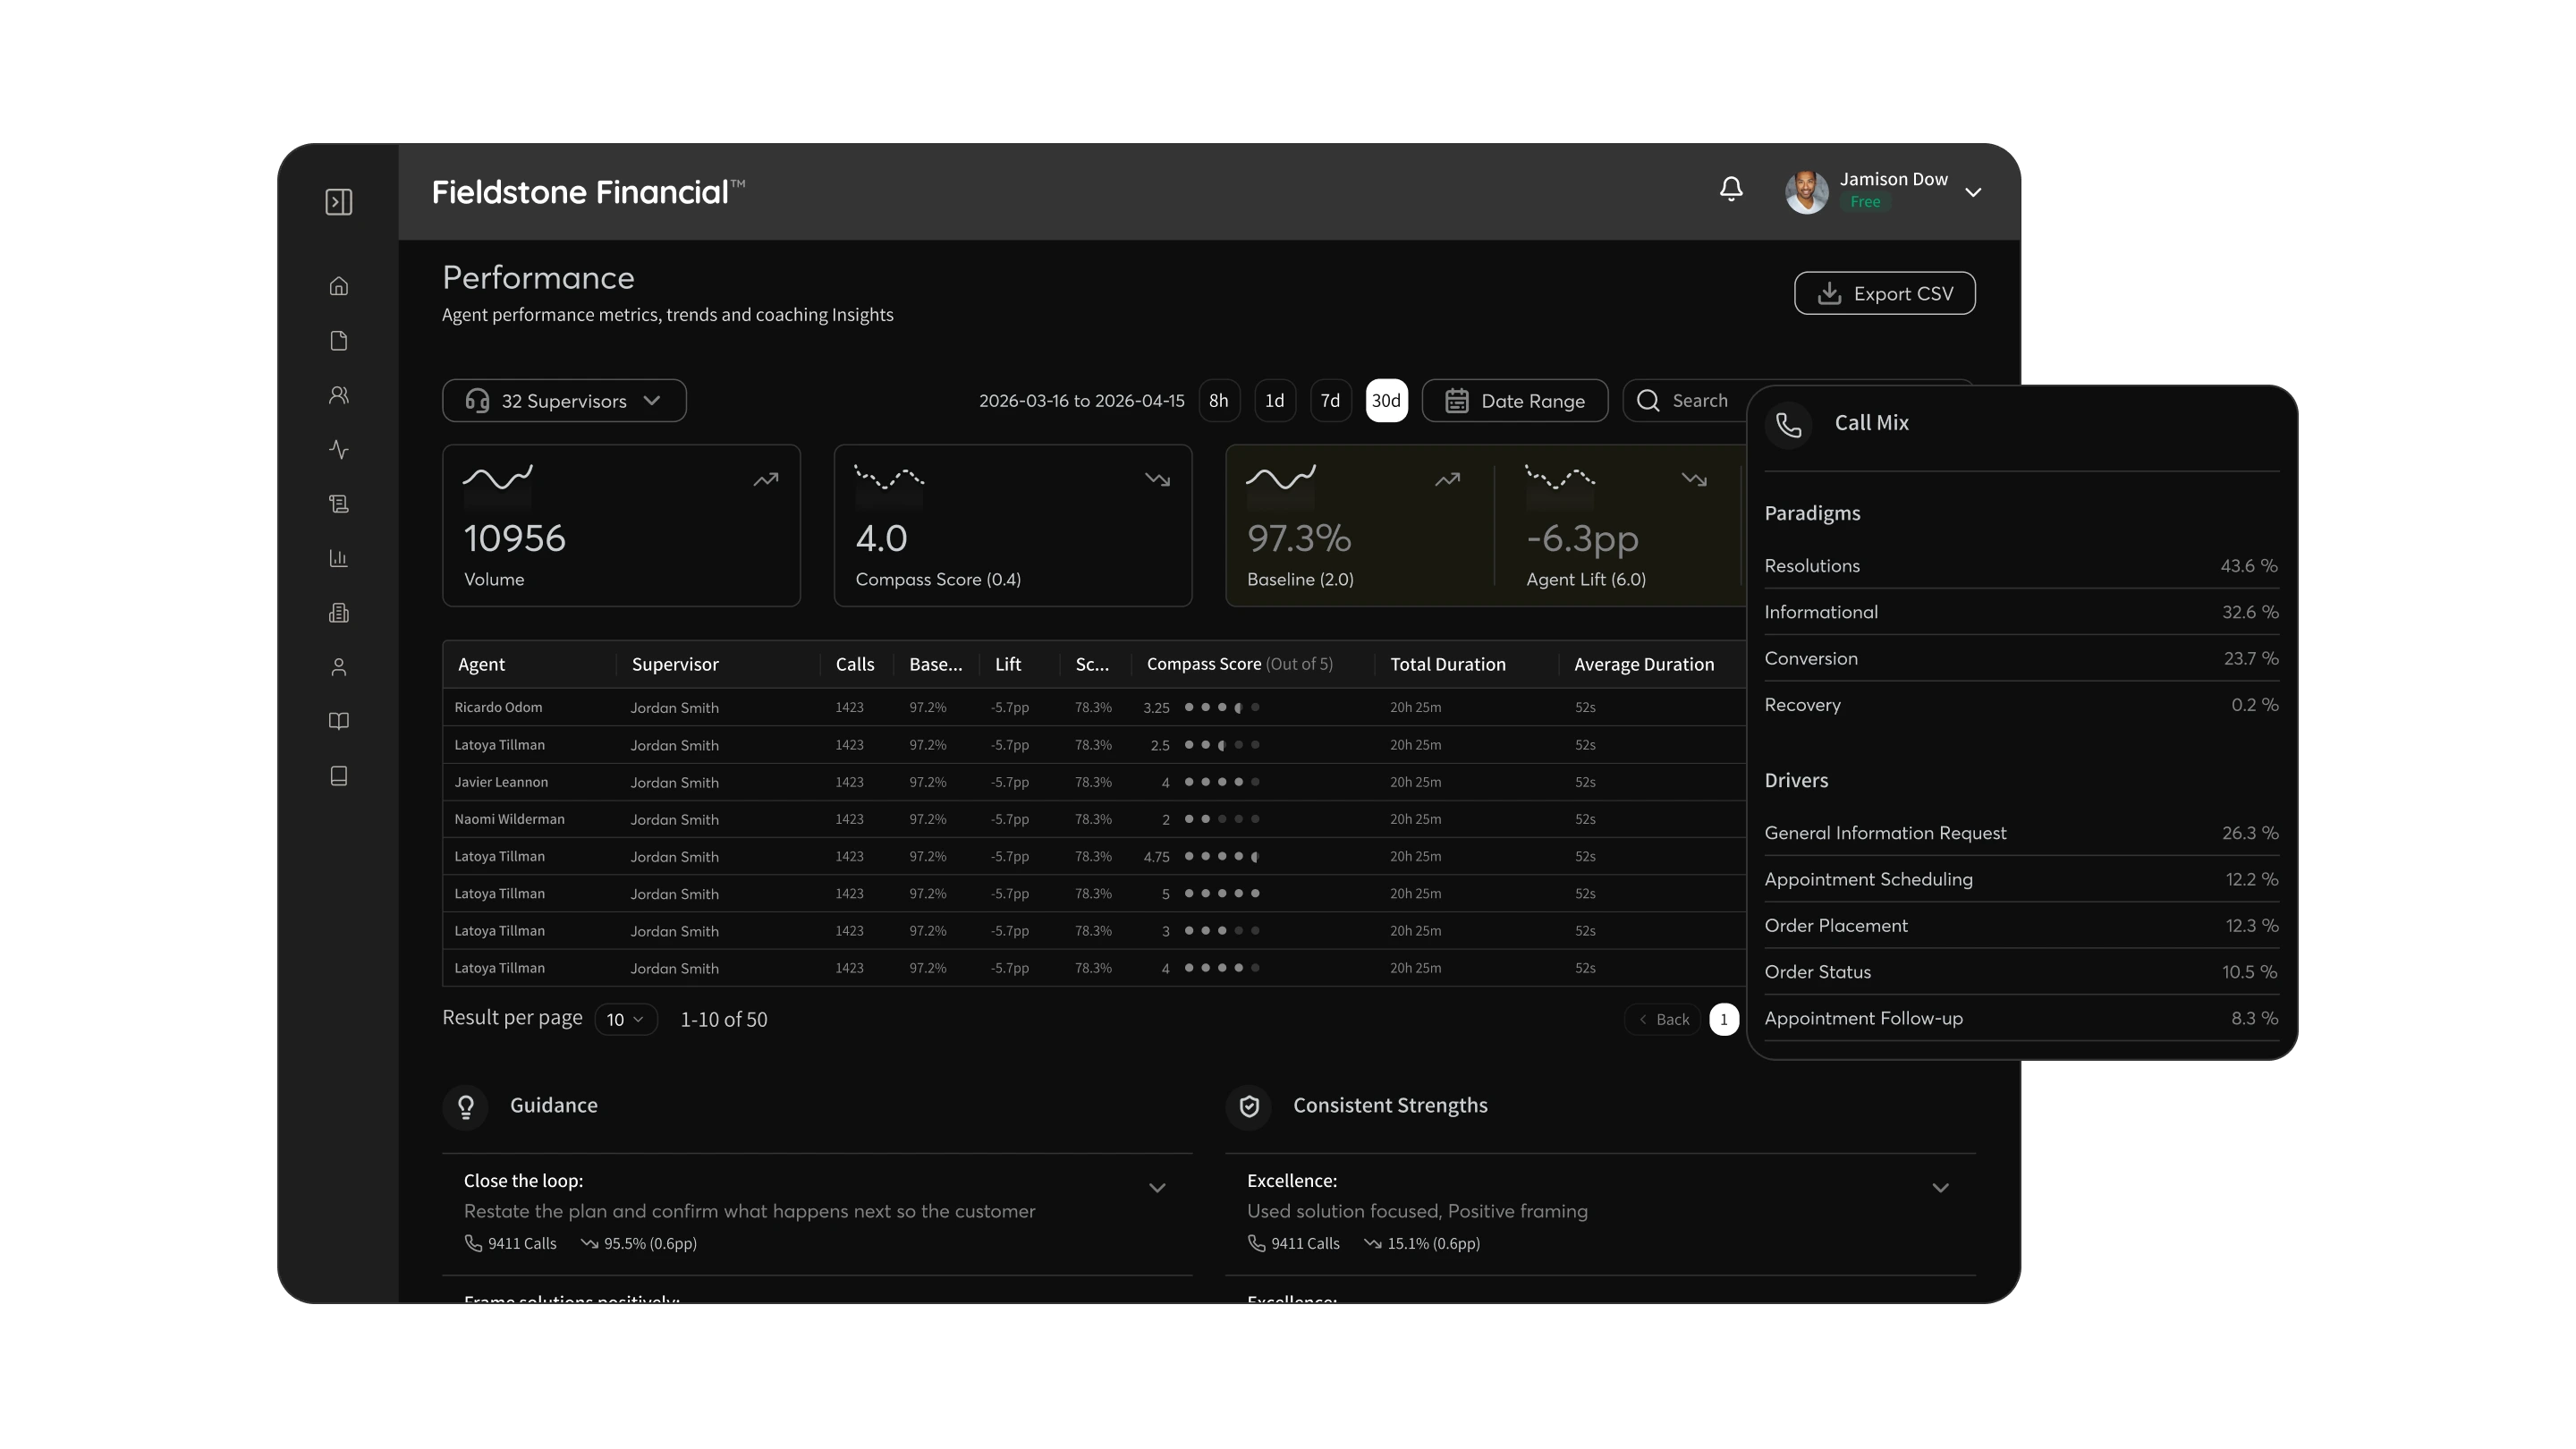
Task: Expand the Close the loop guidance item
Action: [x=1157, y=1188]
